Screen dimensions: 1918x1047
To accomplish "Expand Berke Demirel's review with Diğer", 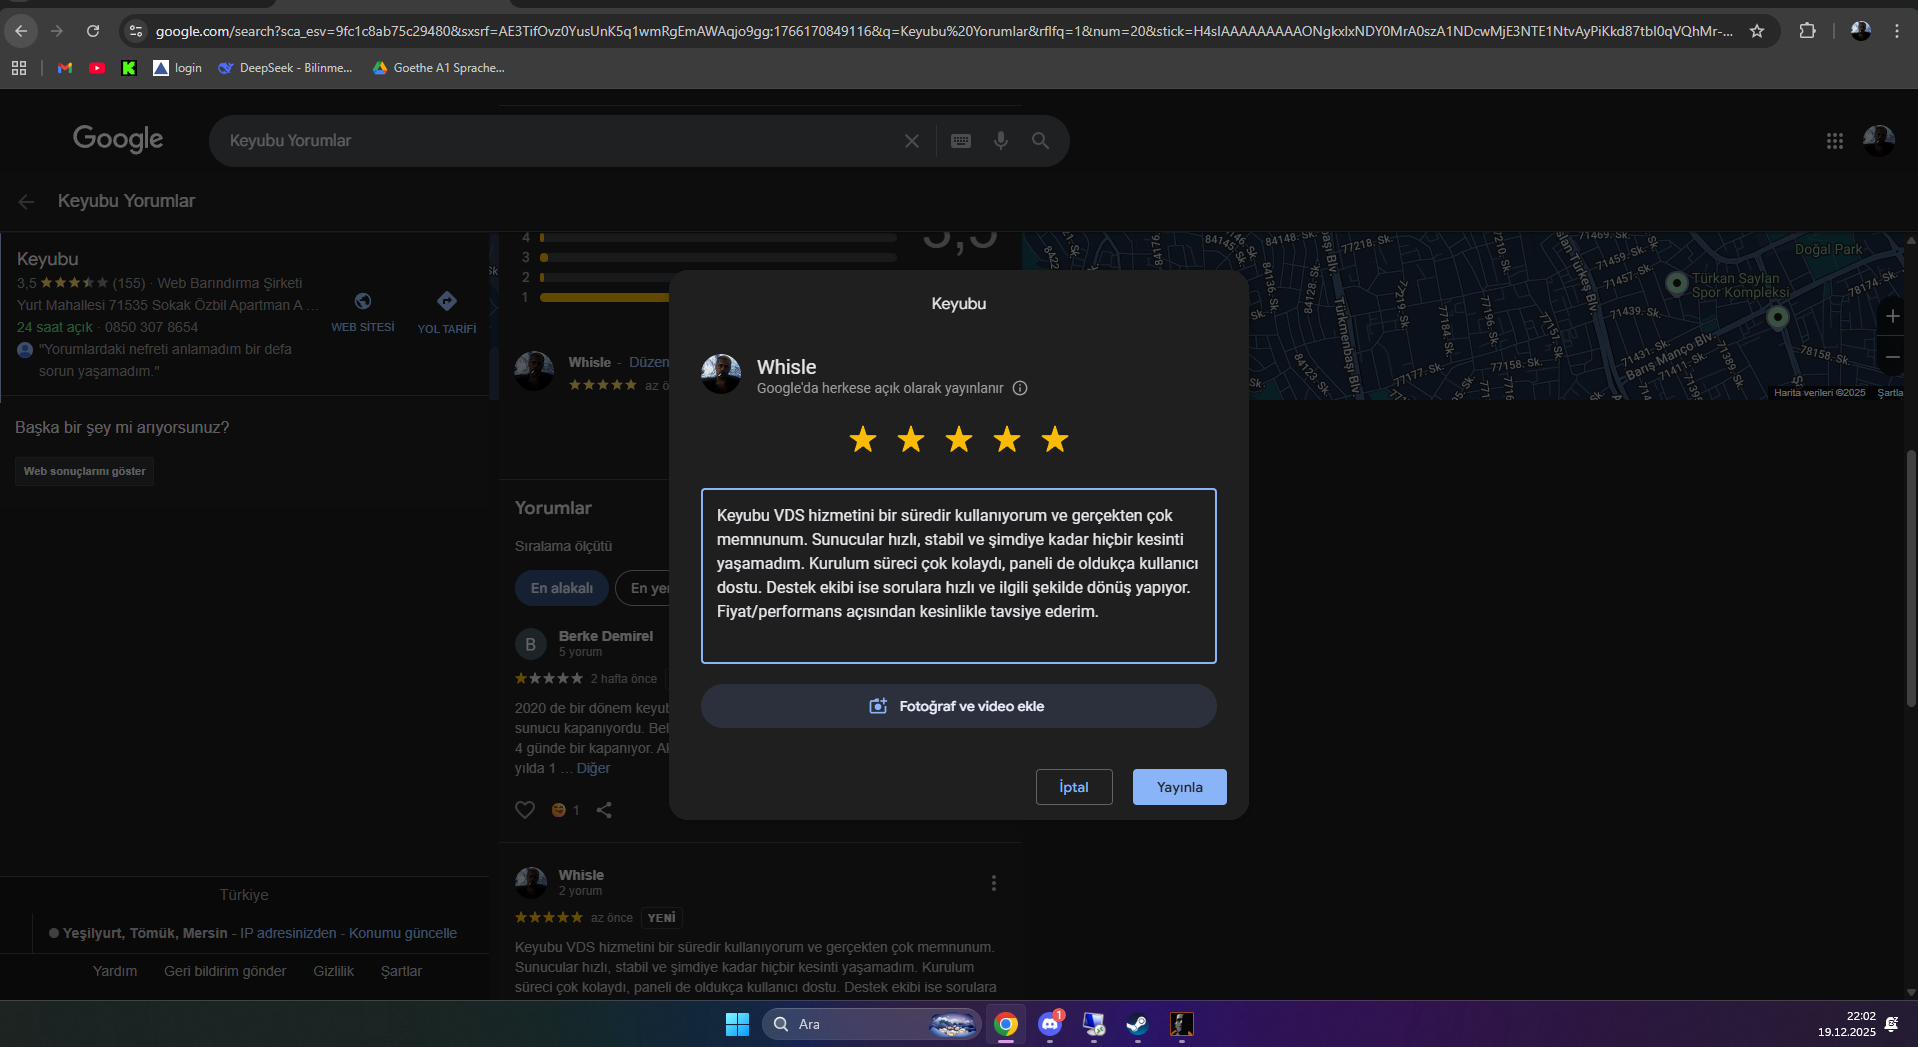I will (593, 768).
